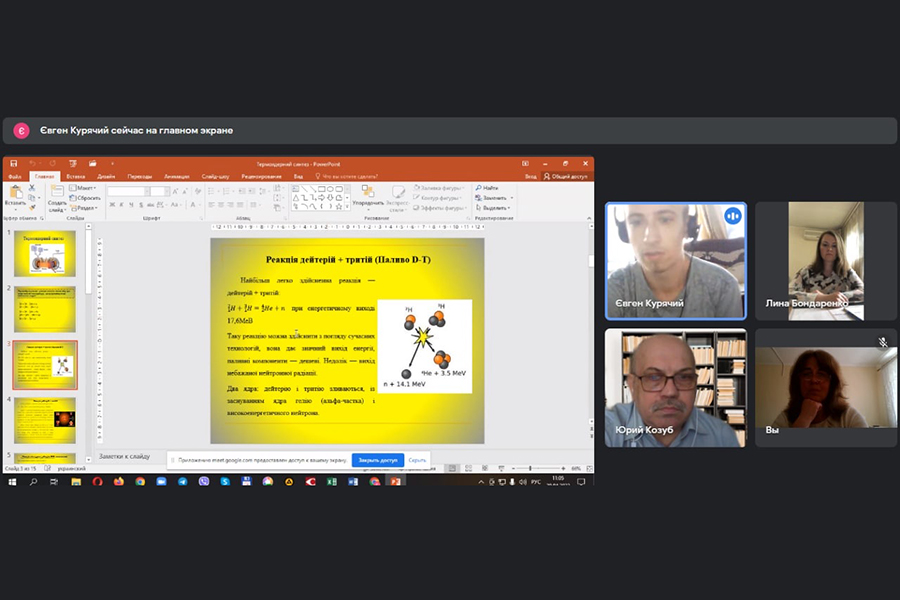Image resolution: width=900 pixels, height=600 pixels.
Task: Select the star shape in shapes gallery
Action: 339,206
